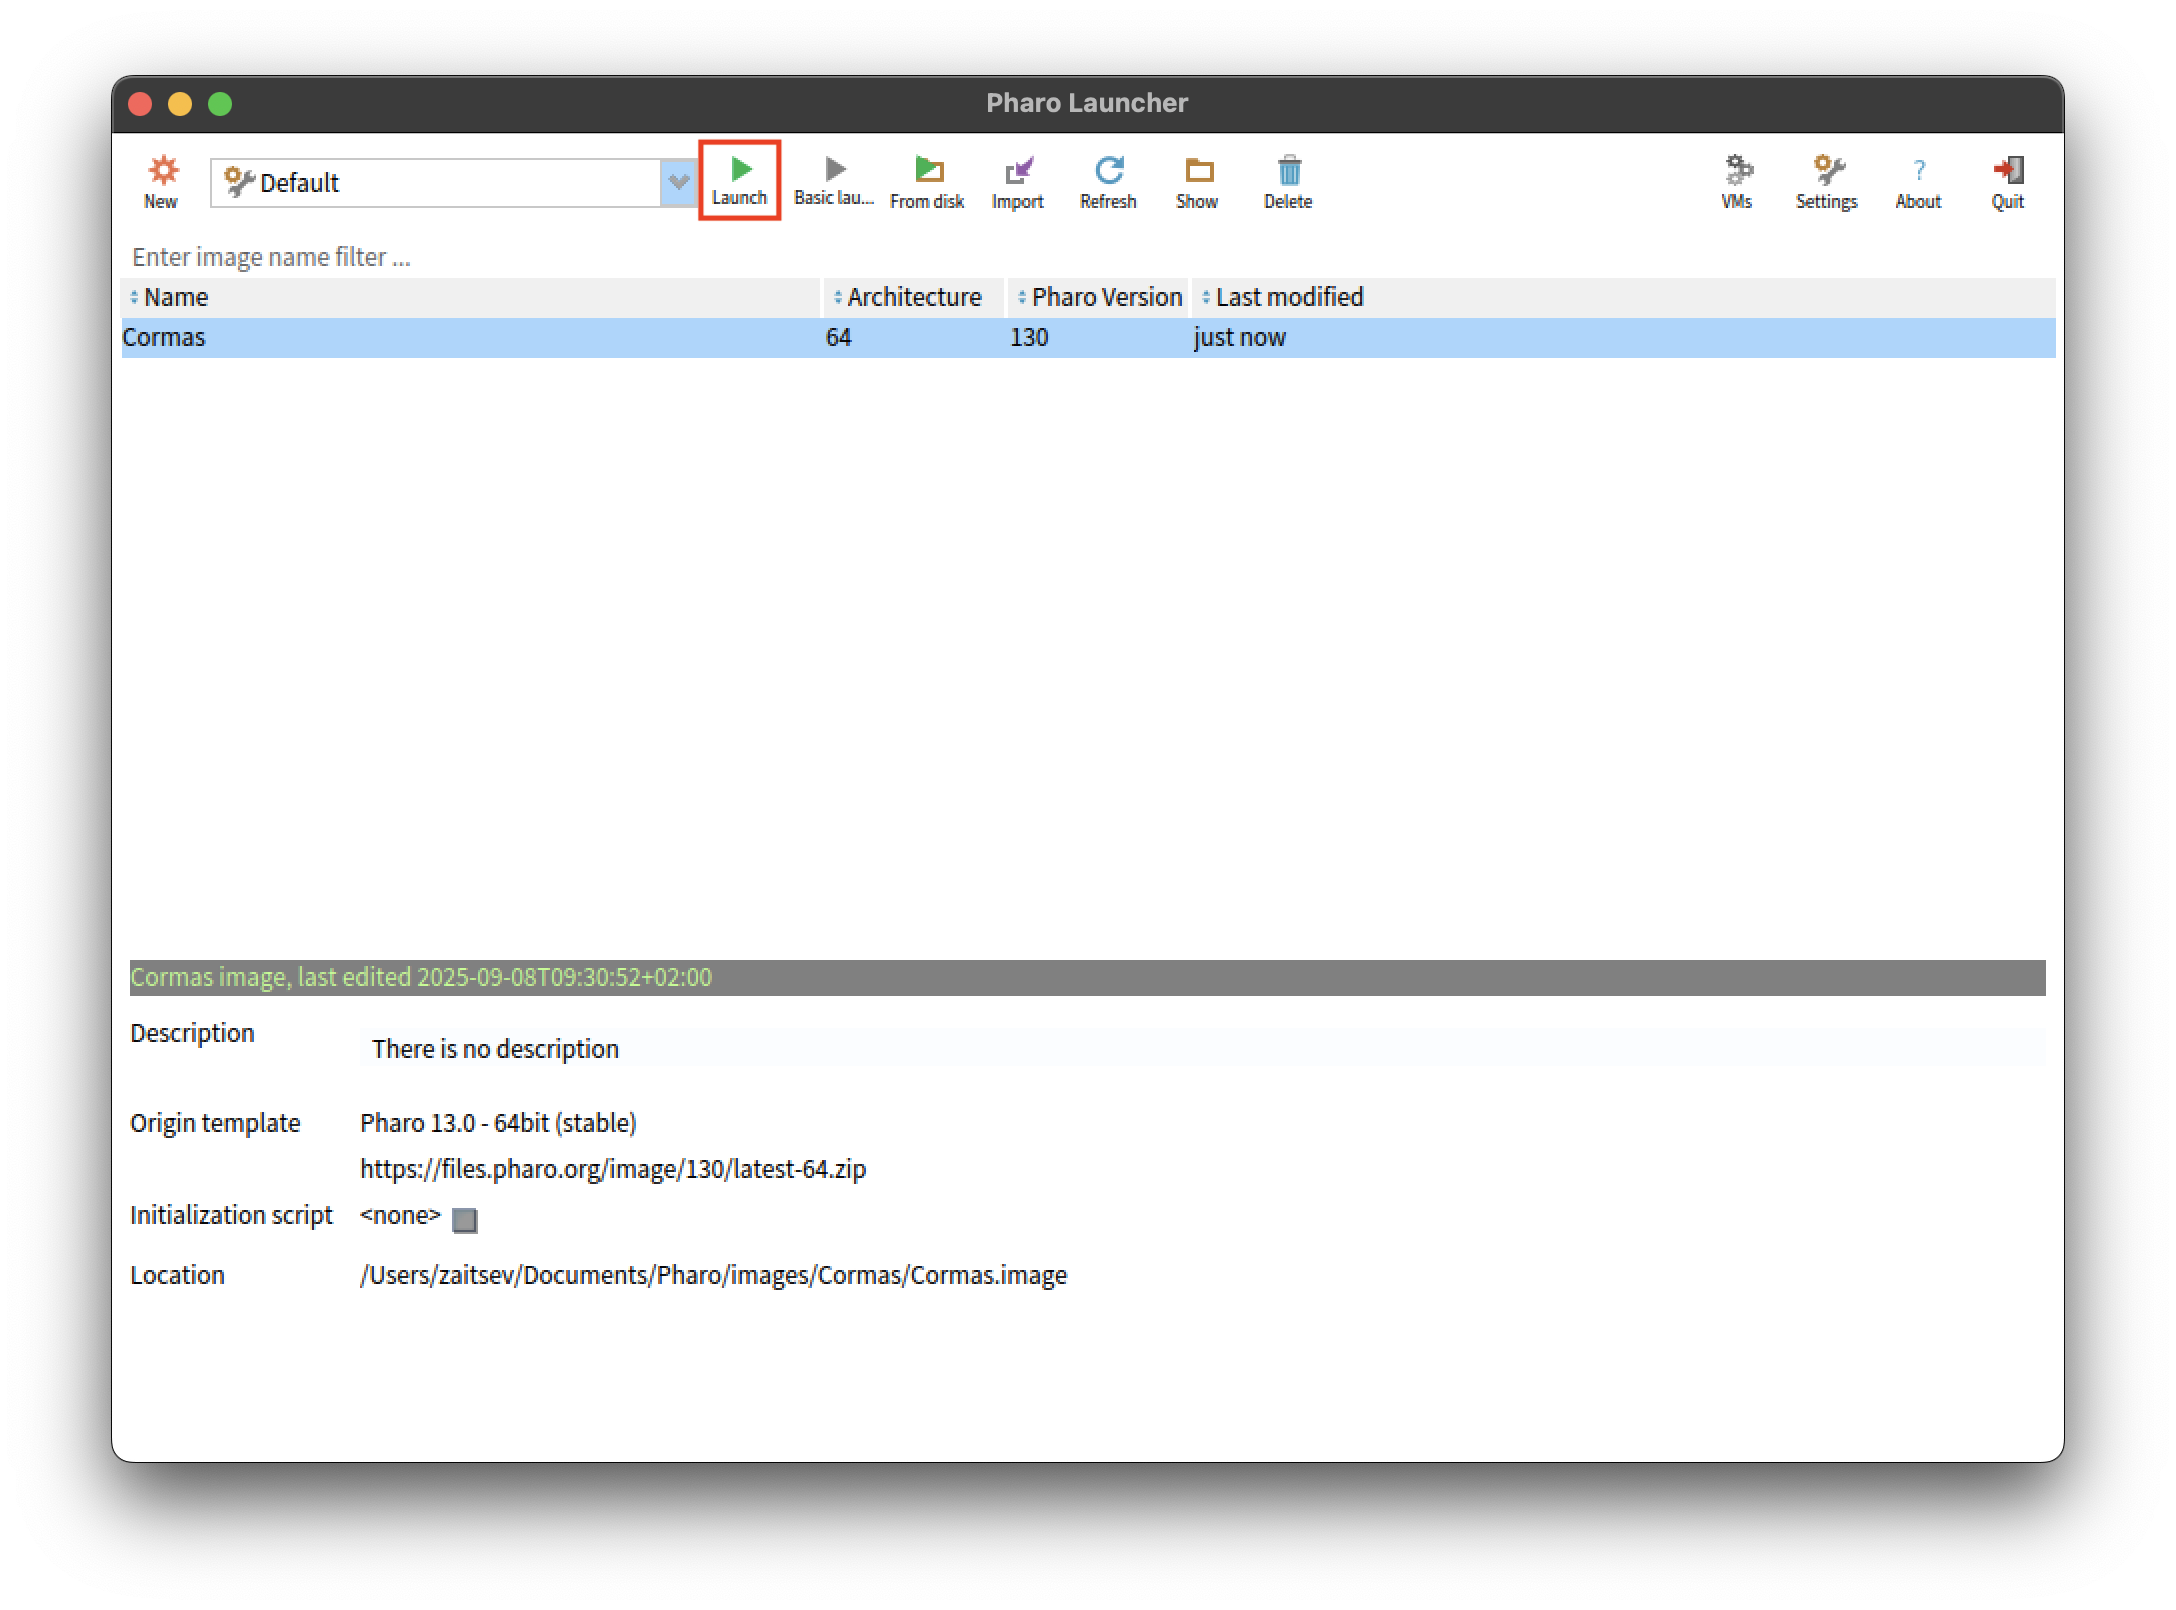Click the Show folder icon
The image size is (2176, 1610).
tap(1197, 181)
